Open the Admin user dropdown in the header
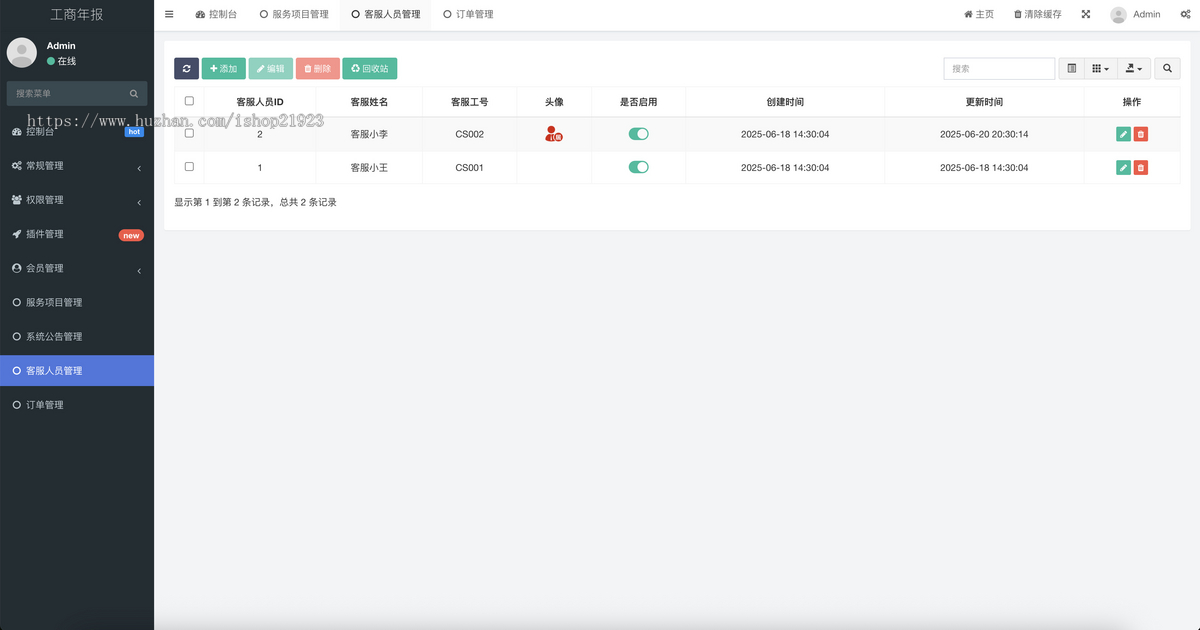 tap(1135, 14)
